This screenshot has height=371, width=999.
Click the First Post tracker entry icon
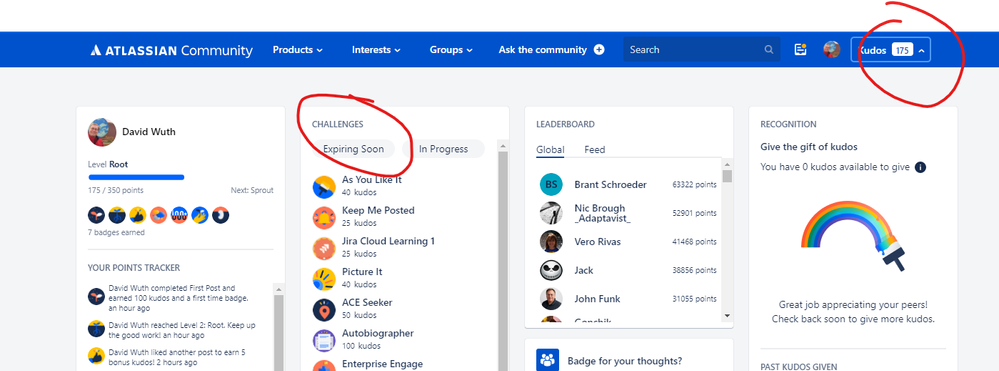96,296
